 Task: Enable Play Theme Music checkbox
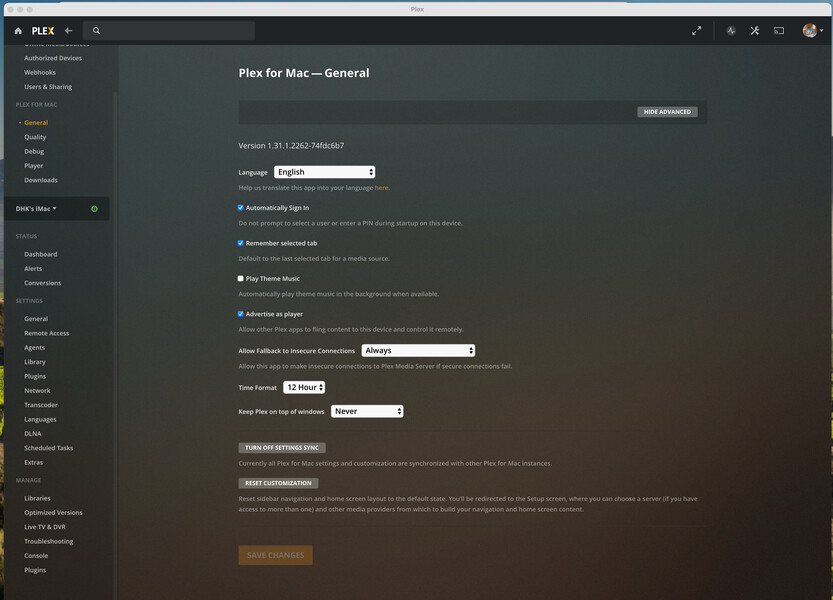point(241,278)
